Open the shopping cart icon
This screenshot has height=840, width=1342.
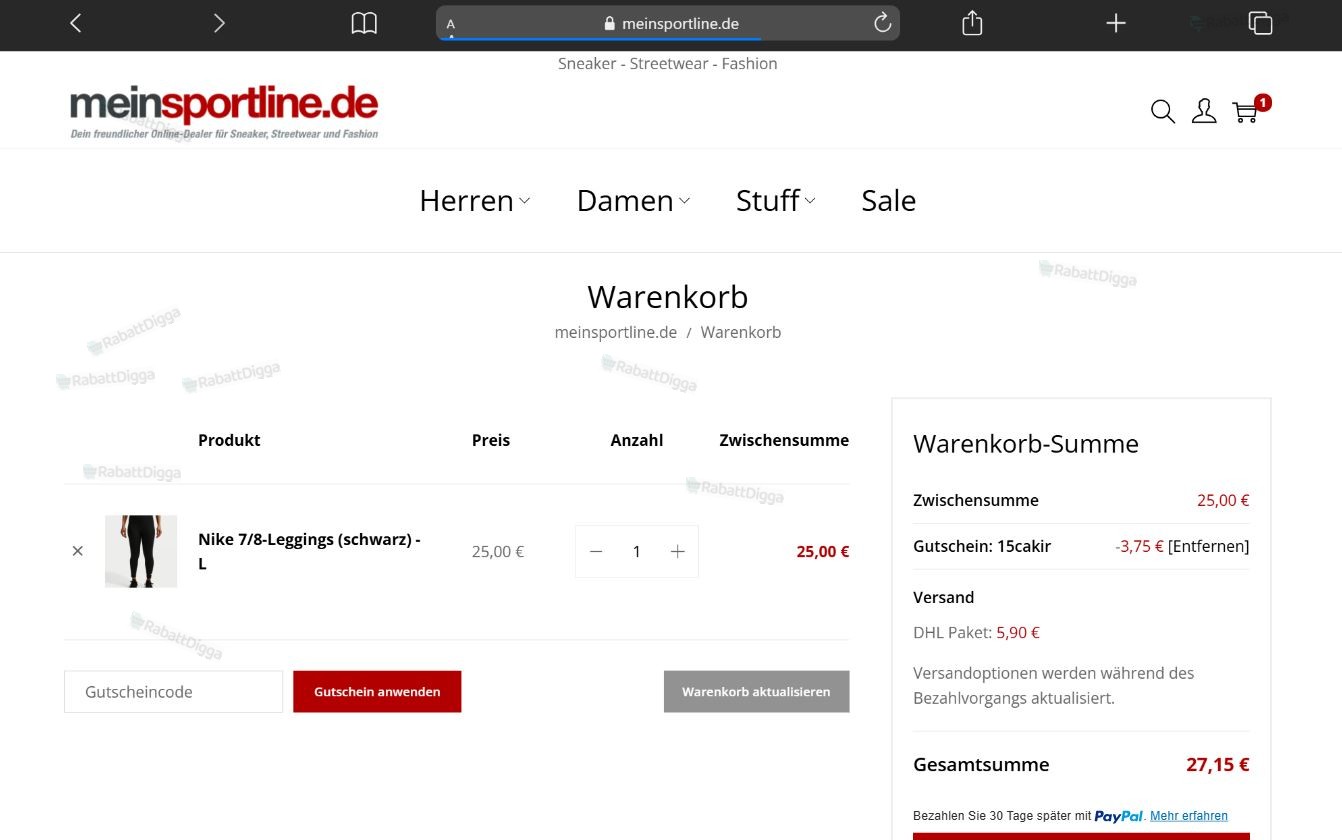coord(1246,111)
